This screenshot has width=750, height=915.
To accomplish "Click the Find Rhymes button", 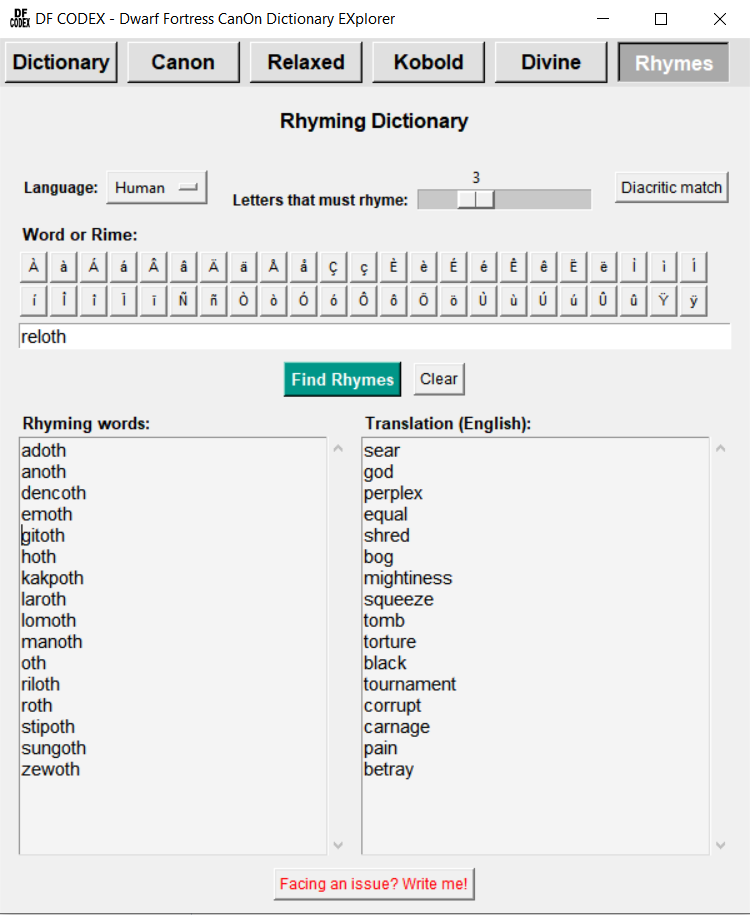I will coord(342,379).
